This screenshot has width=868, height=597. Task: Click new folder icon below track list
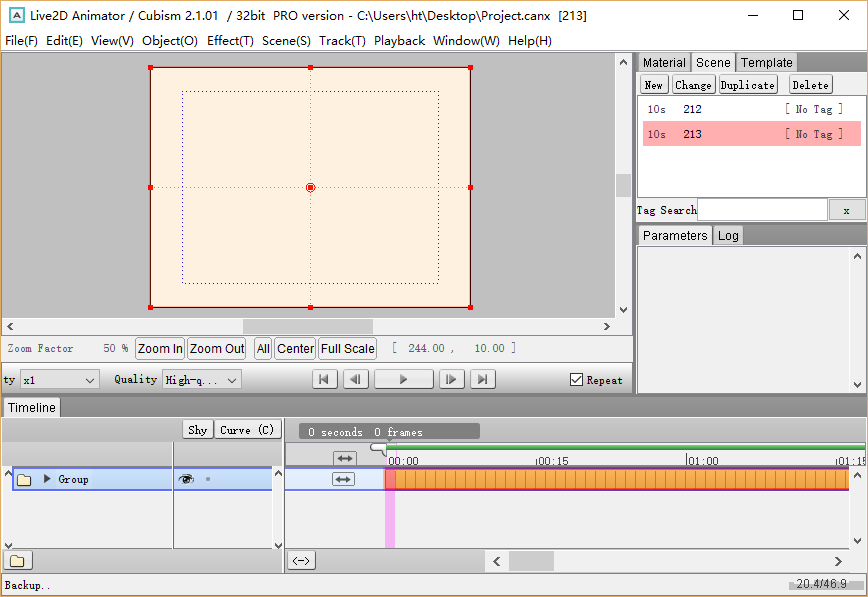coord(18,561)
